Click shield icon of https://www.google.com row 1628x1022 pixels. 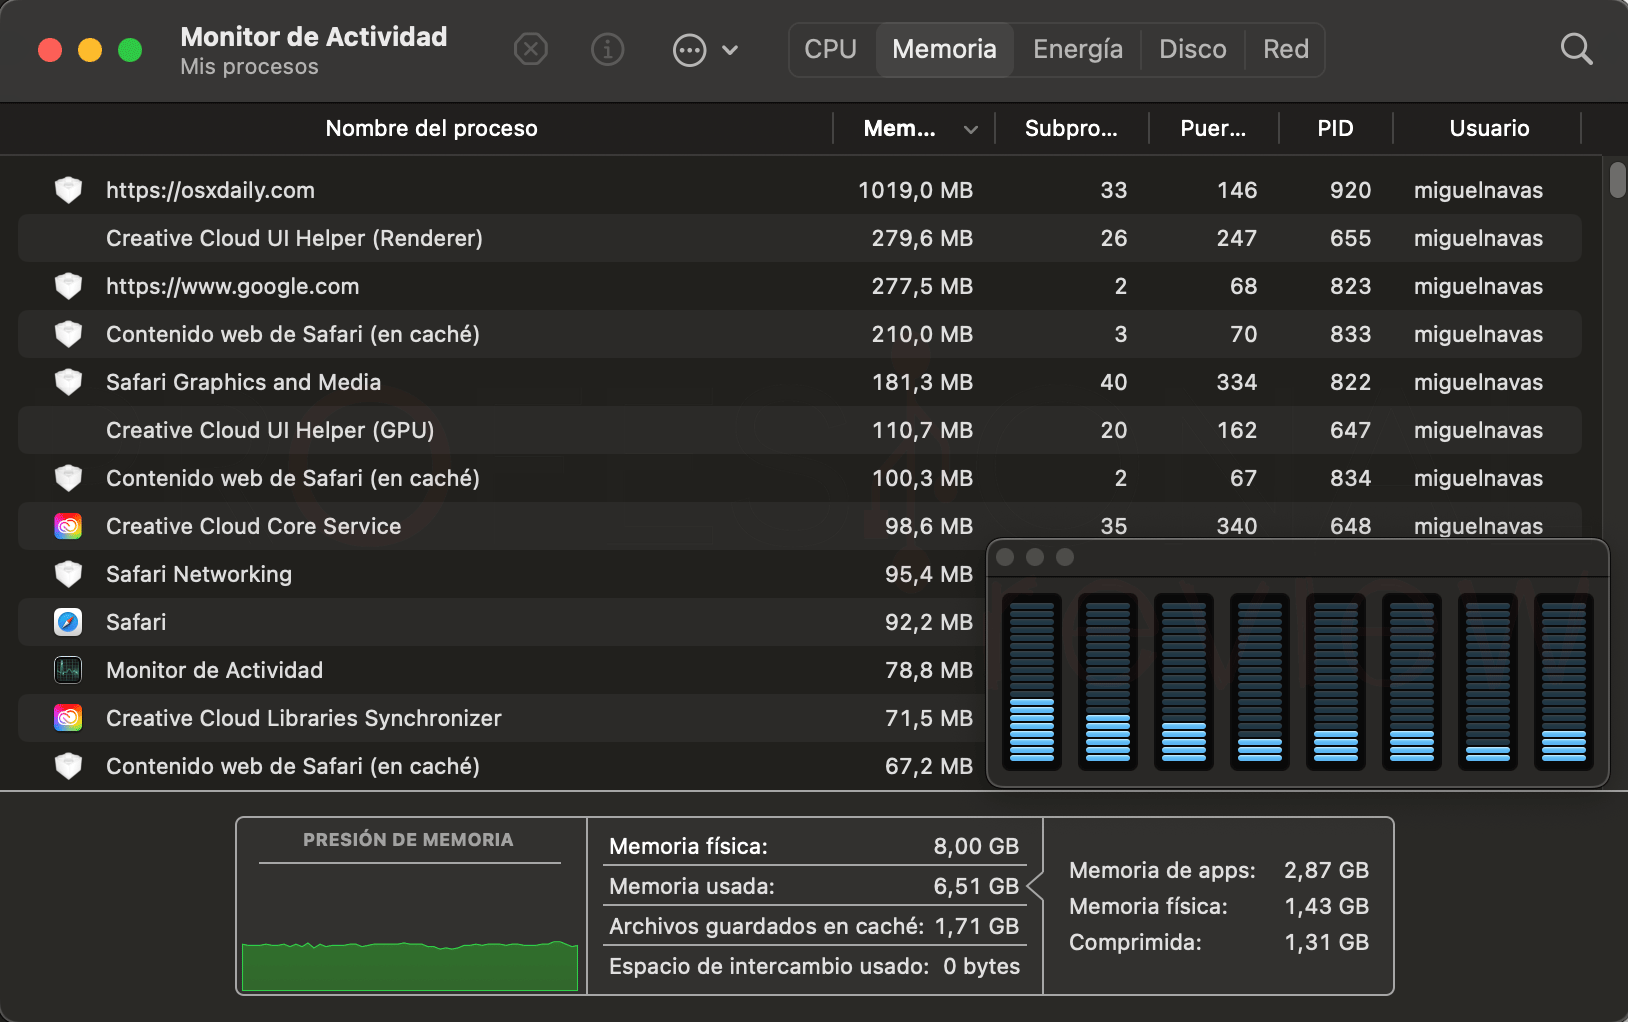click(x=68, y=286)
